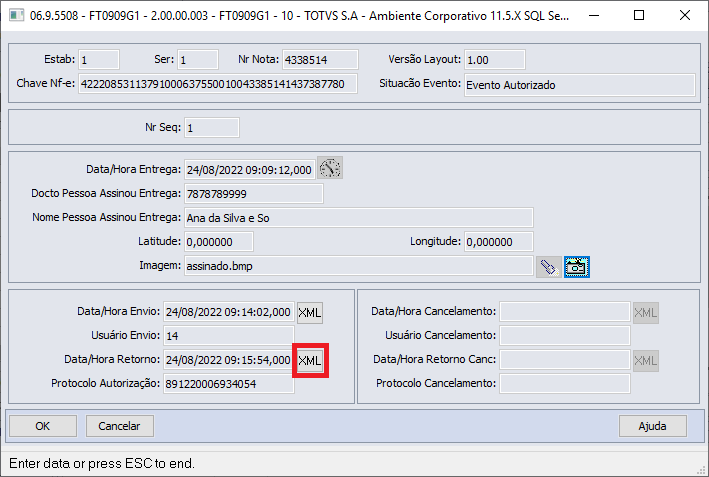Maximize the FT0909G1 window
The height and width of the screenshot is (477, 709).
point(639,15)
